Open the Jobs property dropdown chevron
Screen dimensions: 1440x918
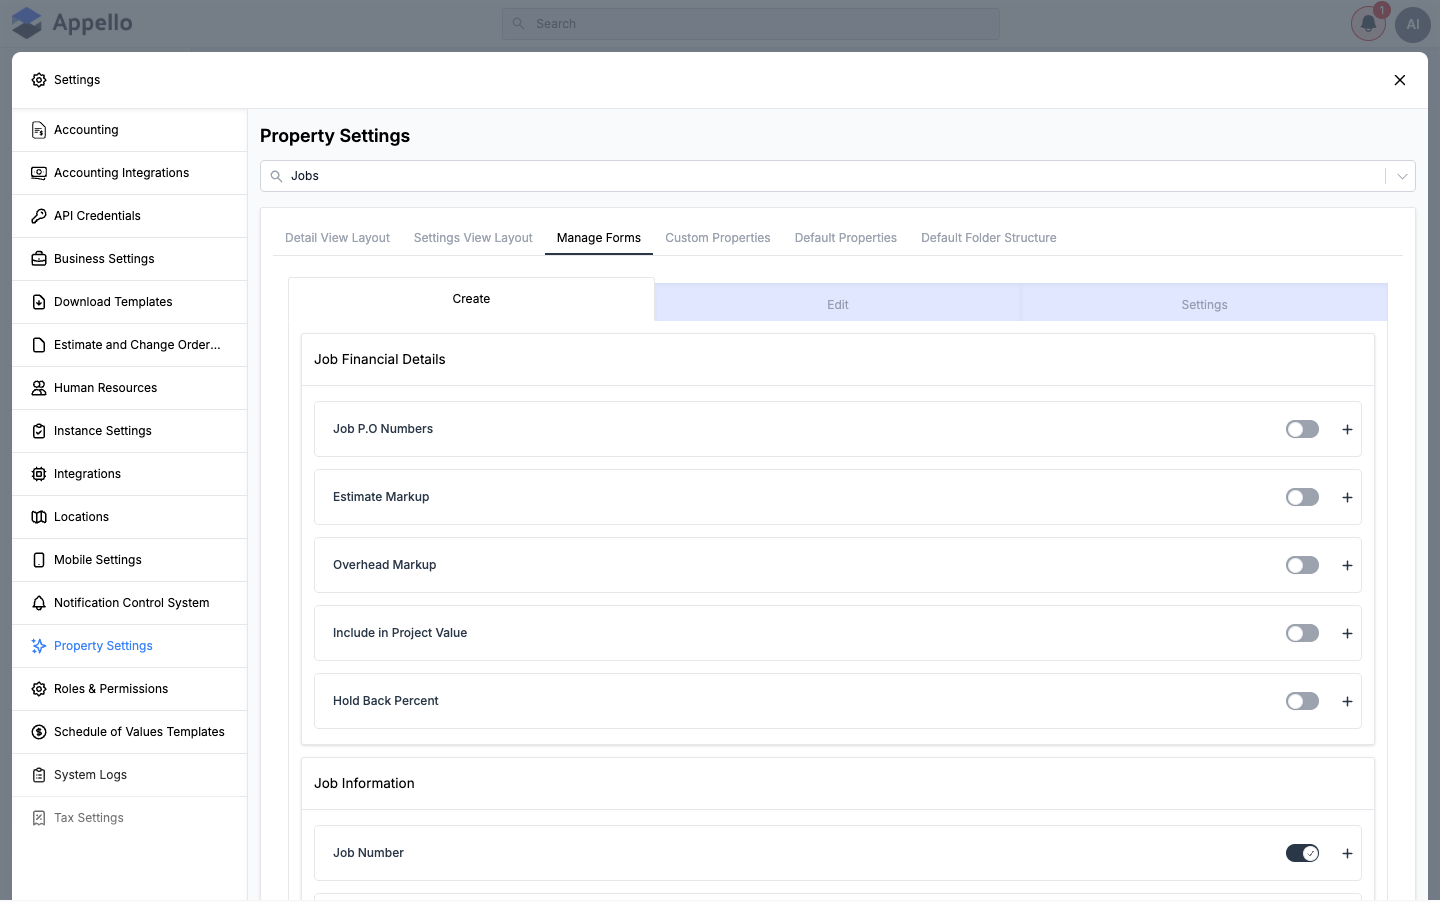click(x=1402, y=176)
